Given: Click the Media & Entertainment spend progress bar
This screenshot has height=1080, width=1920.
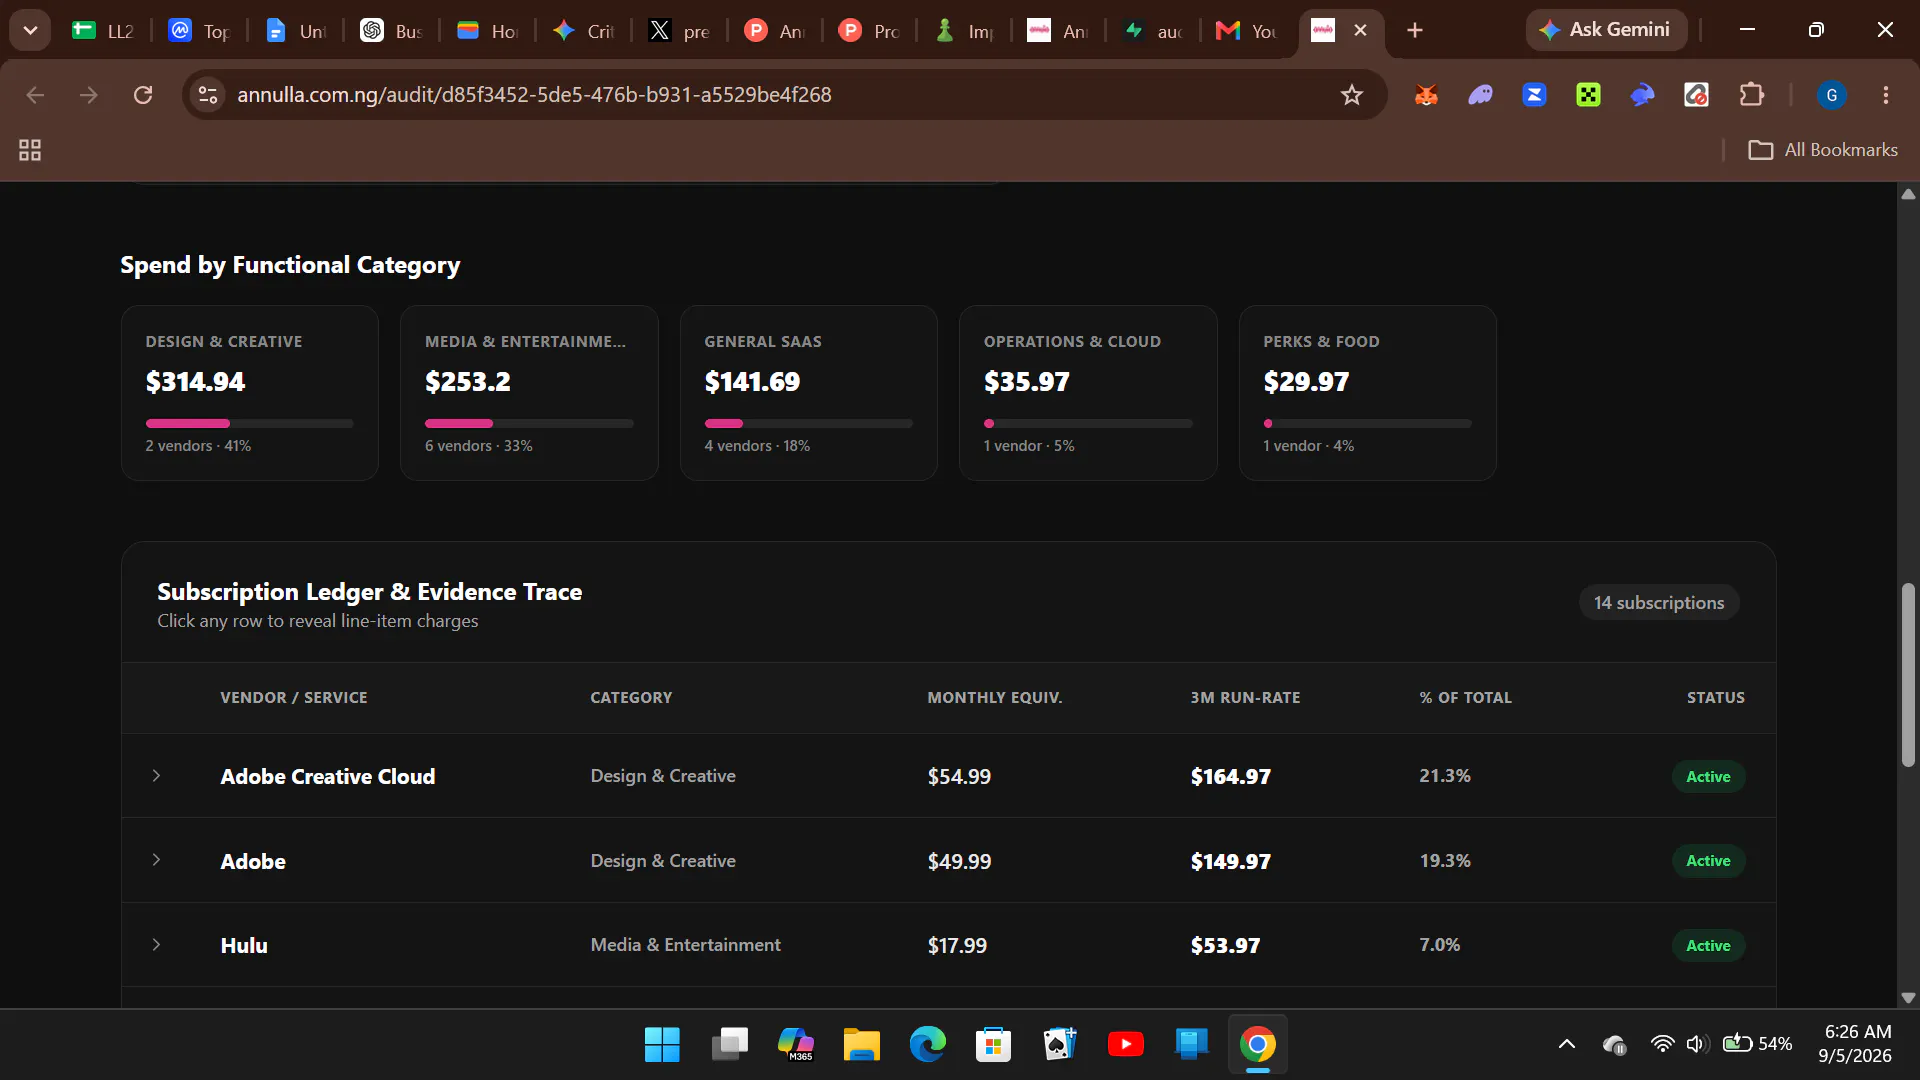Looking at the screenshot, I should point(529,424).
